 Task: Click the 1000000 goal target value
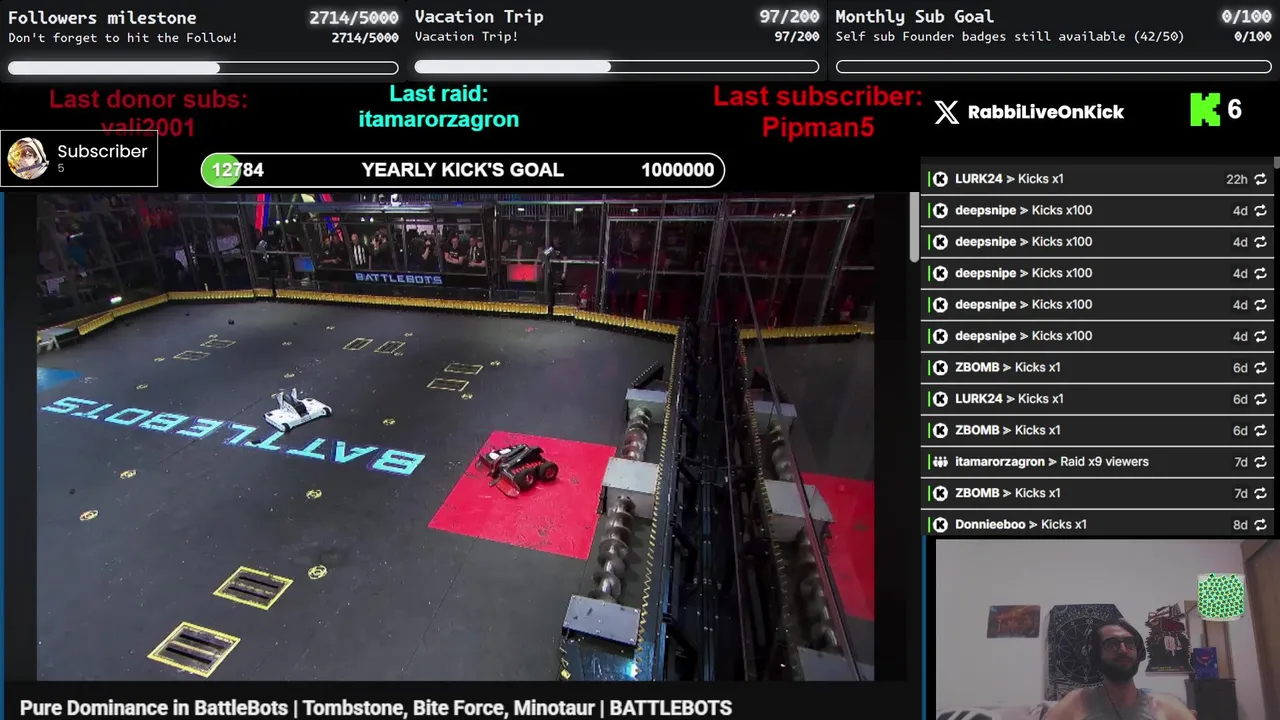pos(678,170)
